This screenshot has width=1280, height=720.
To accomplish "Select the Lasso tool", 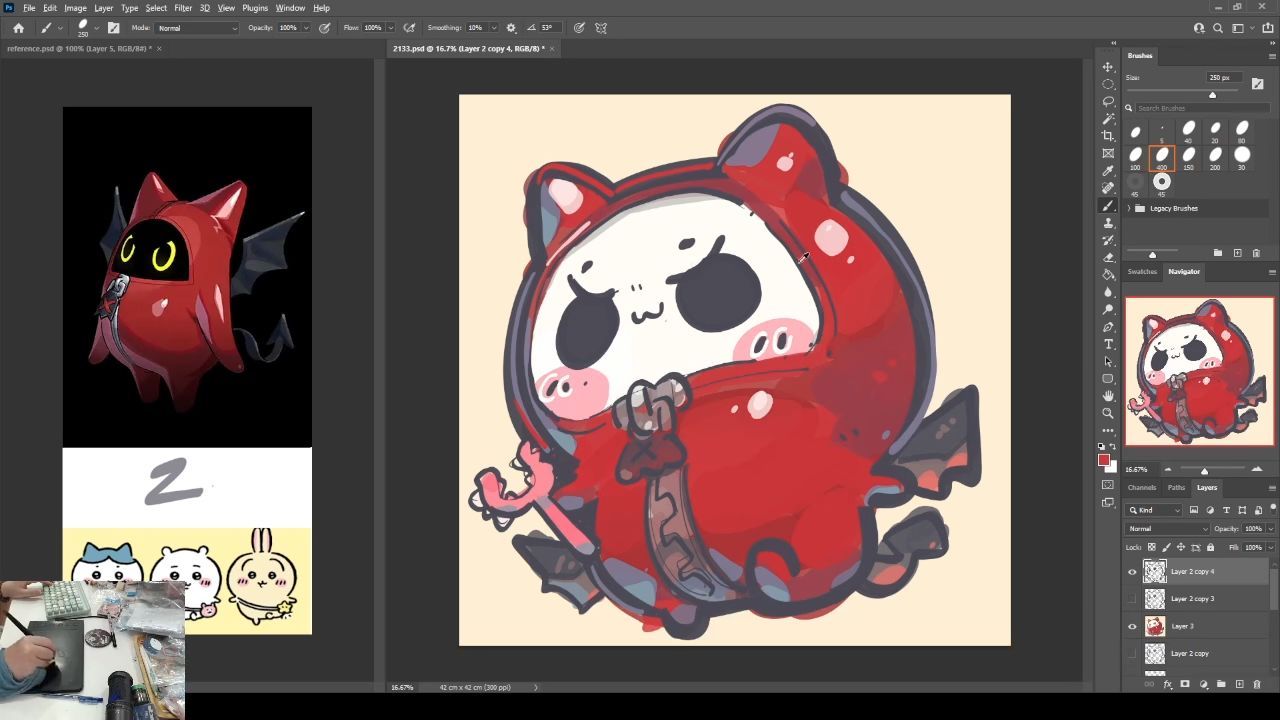I will (1108, 101).
